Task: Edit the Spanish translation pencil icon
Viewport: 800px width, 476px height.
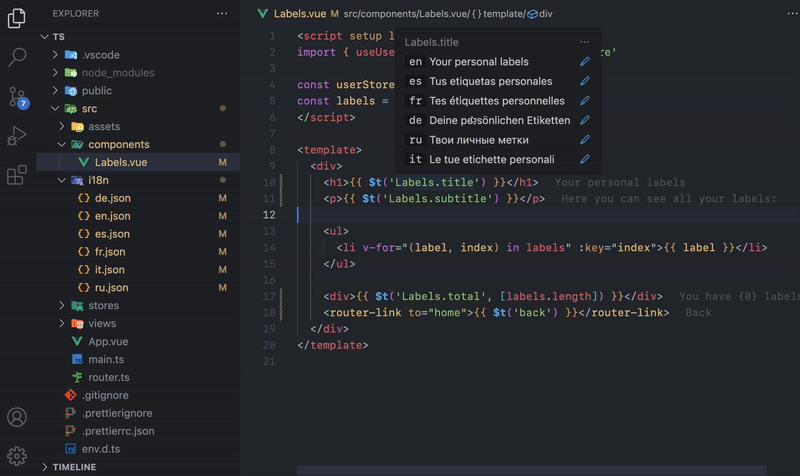Action: [x=585, y=81]
